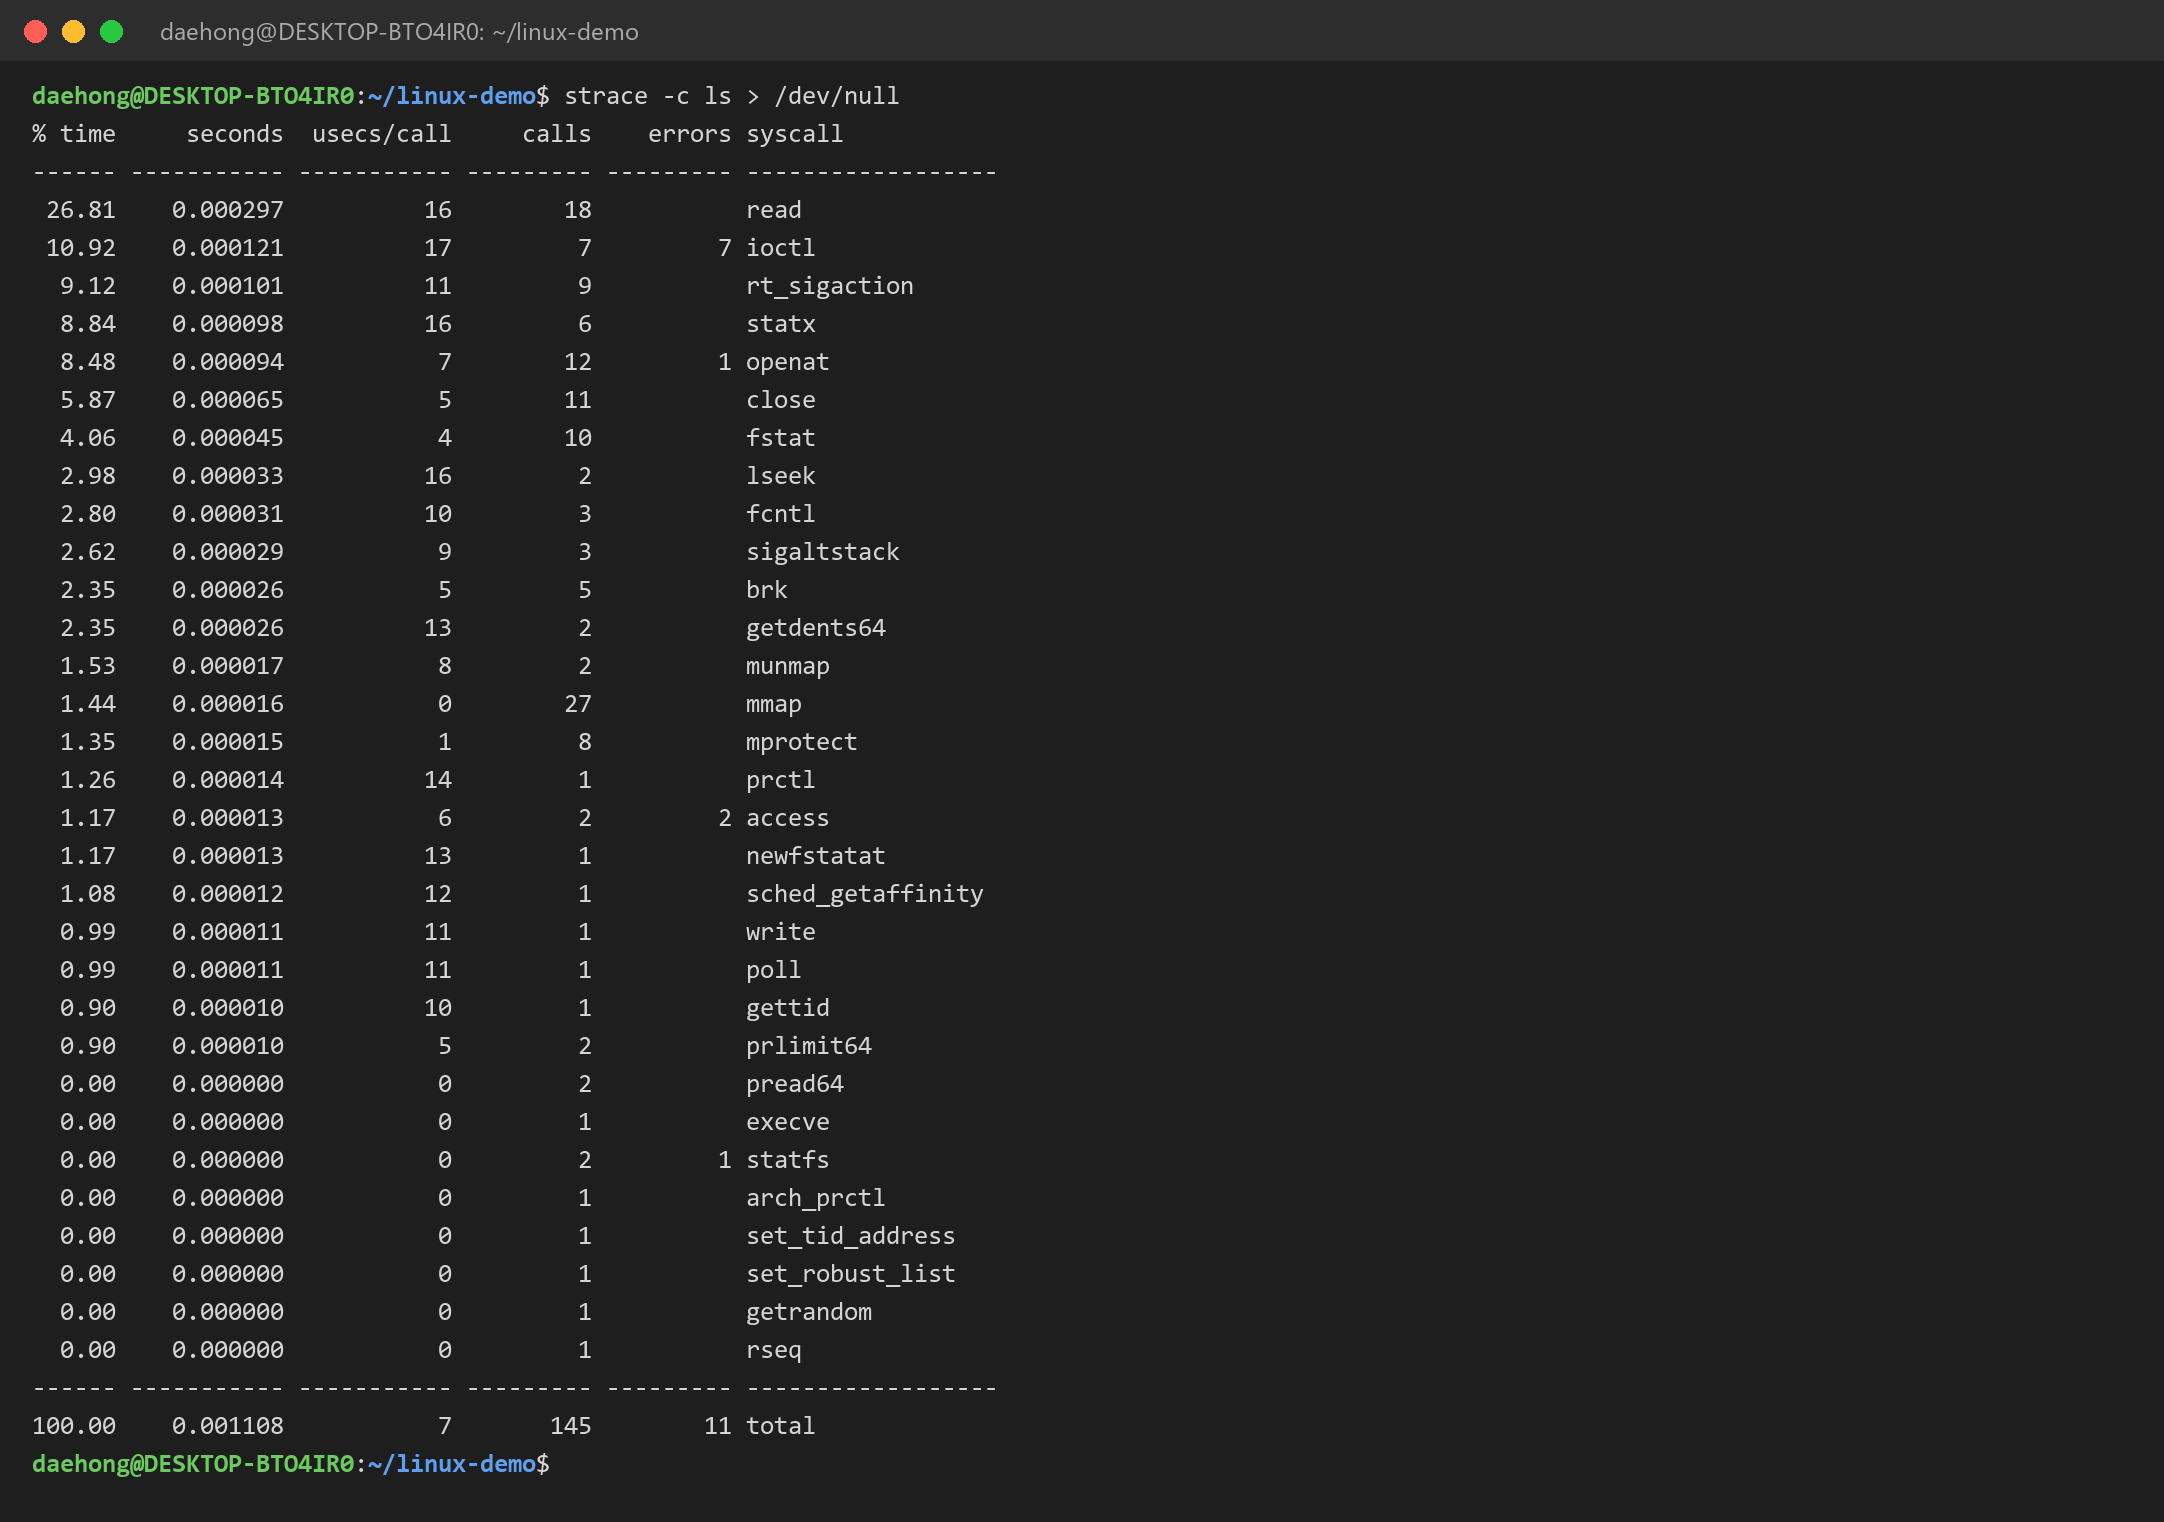Click the 'openat' syscall name

788,362
